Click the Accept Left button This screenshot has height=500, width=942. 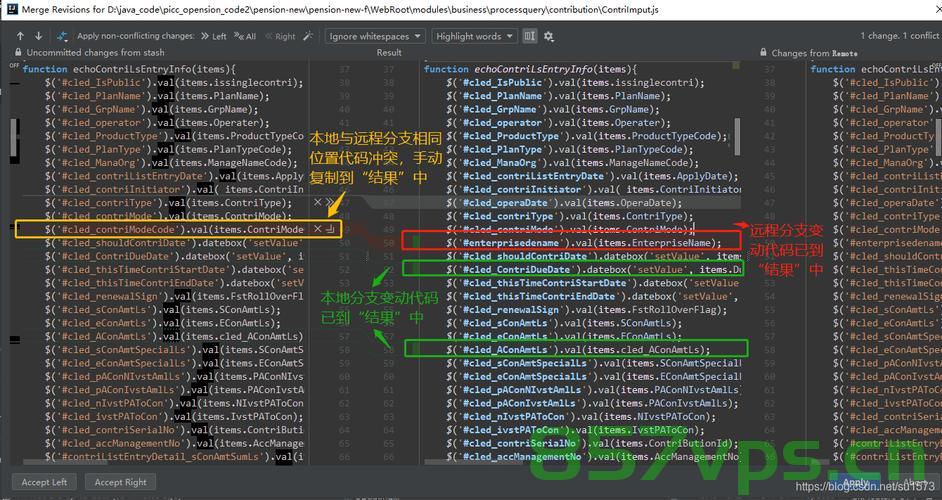click(44, 482)
